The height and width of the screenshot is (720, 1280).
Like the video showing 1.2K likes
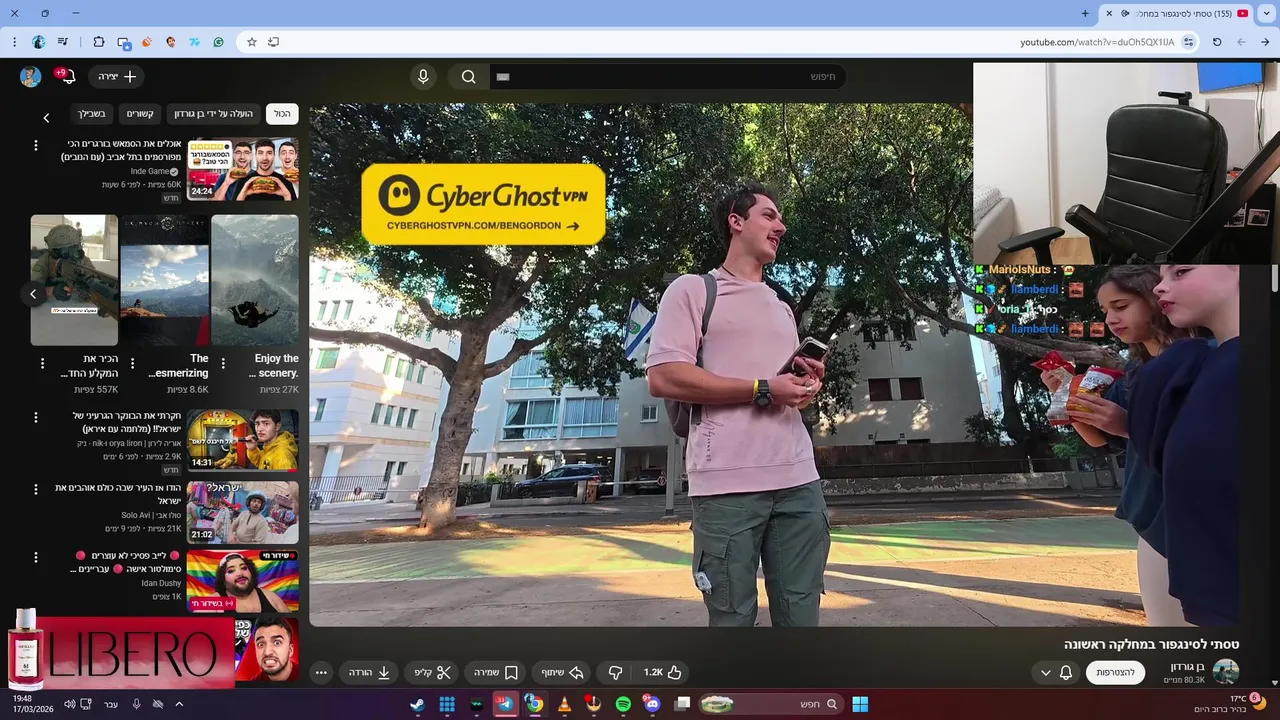pyautogui.click(x=663, y=673)
